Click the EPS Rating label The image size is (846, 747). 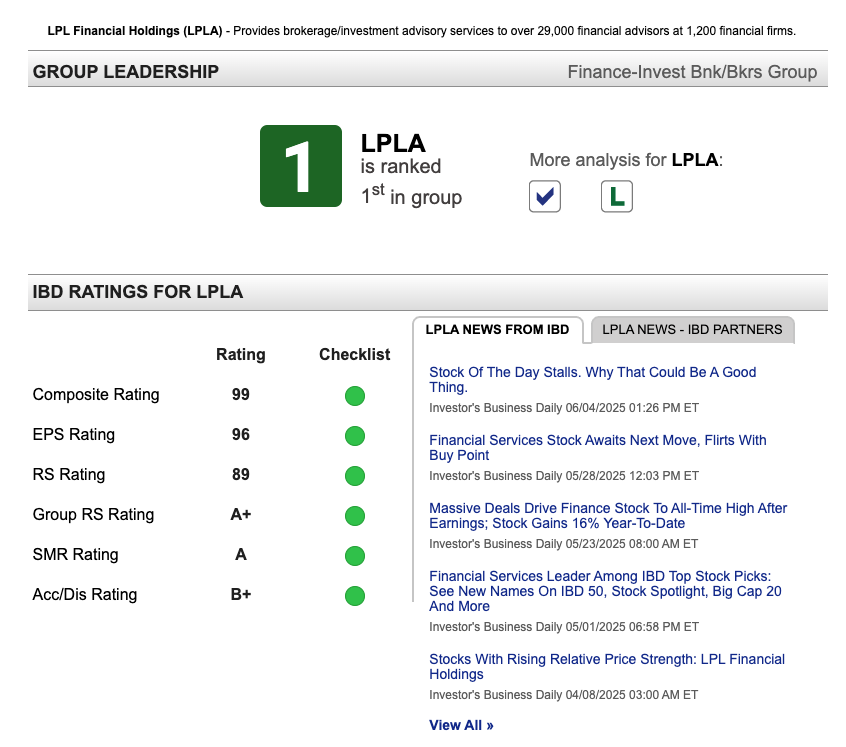point(74,434)
